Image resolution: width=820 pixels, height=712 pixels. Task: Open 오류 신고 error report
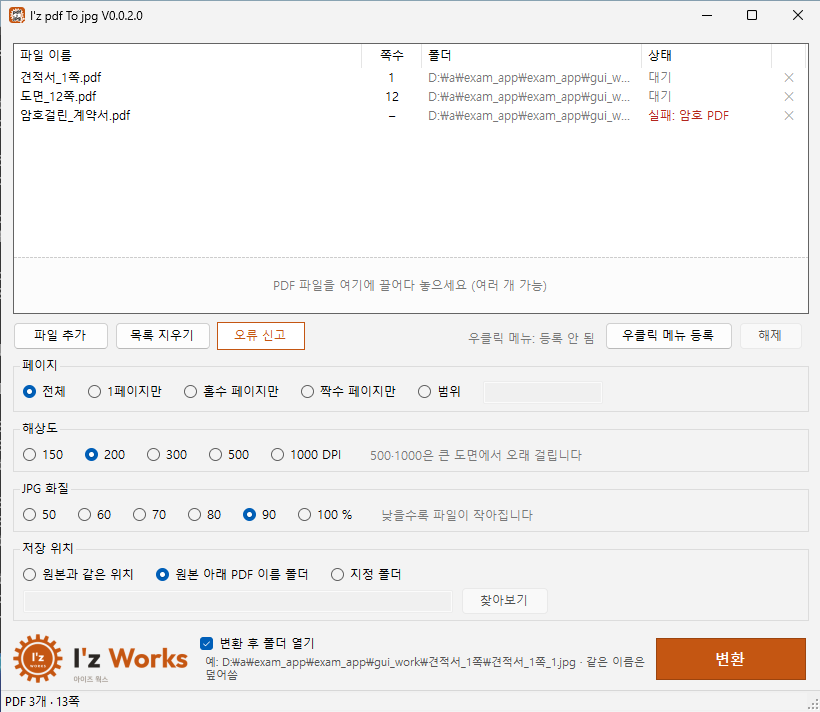pos(260,335)
